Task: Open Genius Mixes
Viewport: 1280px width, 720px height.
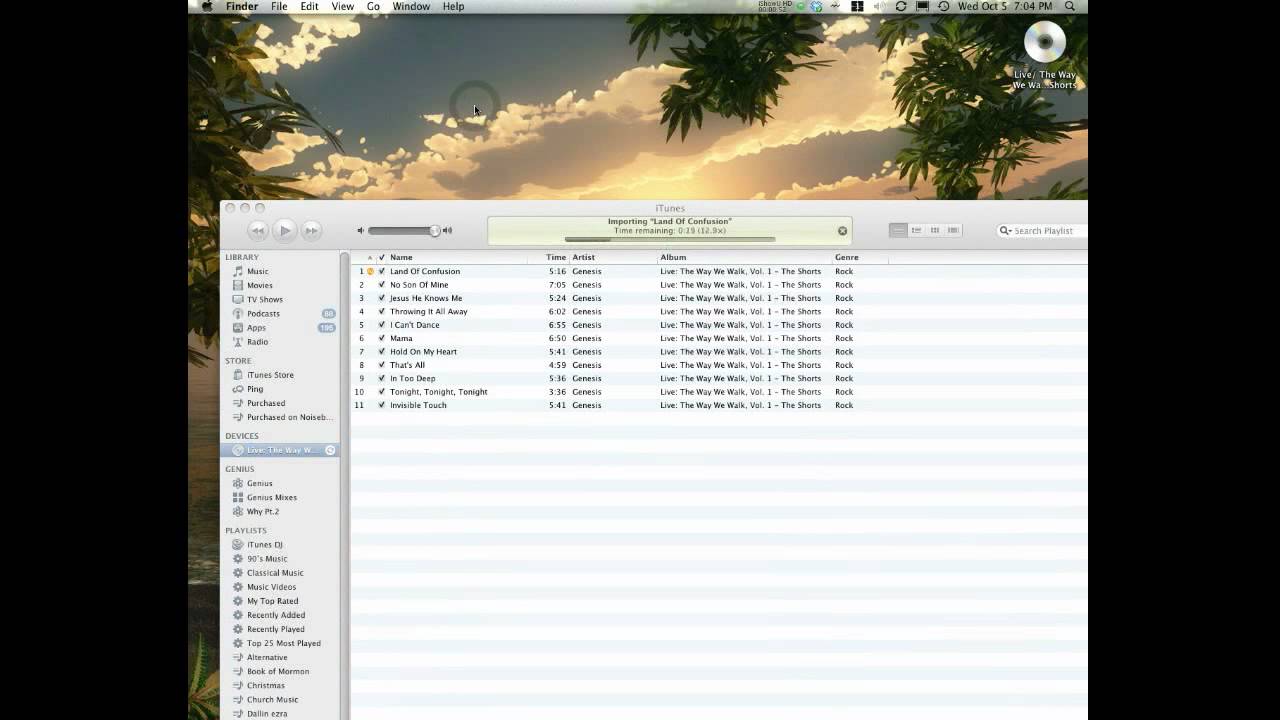Action: tap(272, 497)
